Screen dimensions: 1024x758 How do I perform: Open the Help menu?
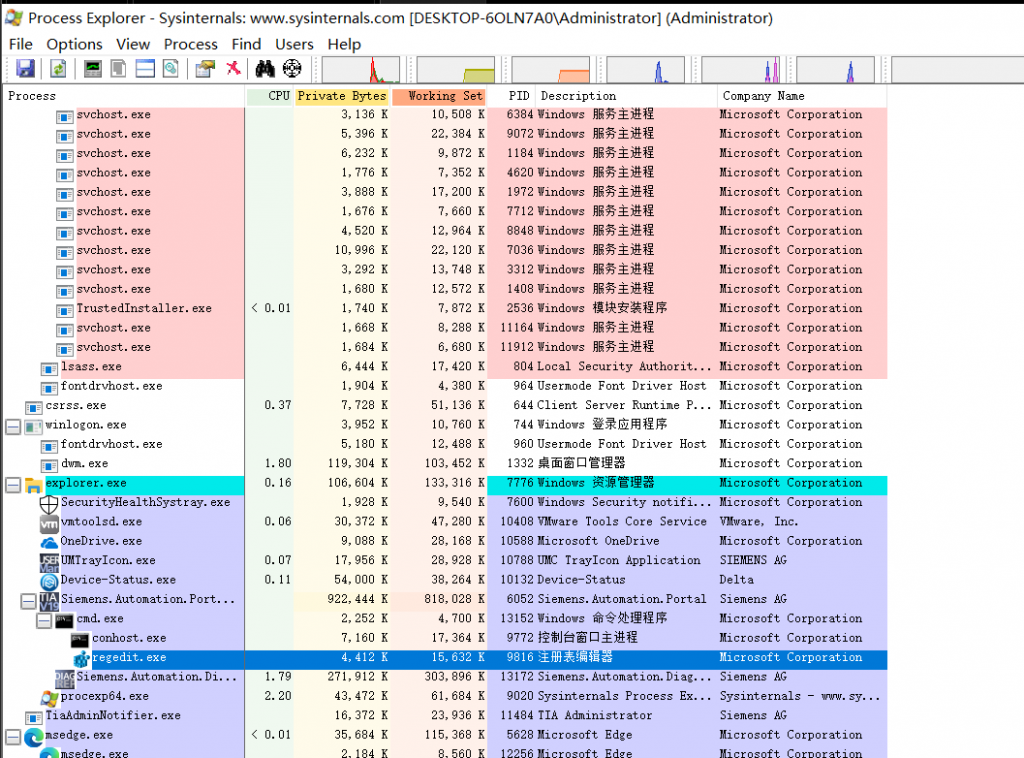[344, 44]
